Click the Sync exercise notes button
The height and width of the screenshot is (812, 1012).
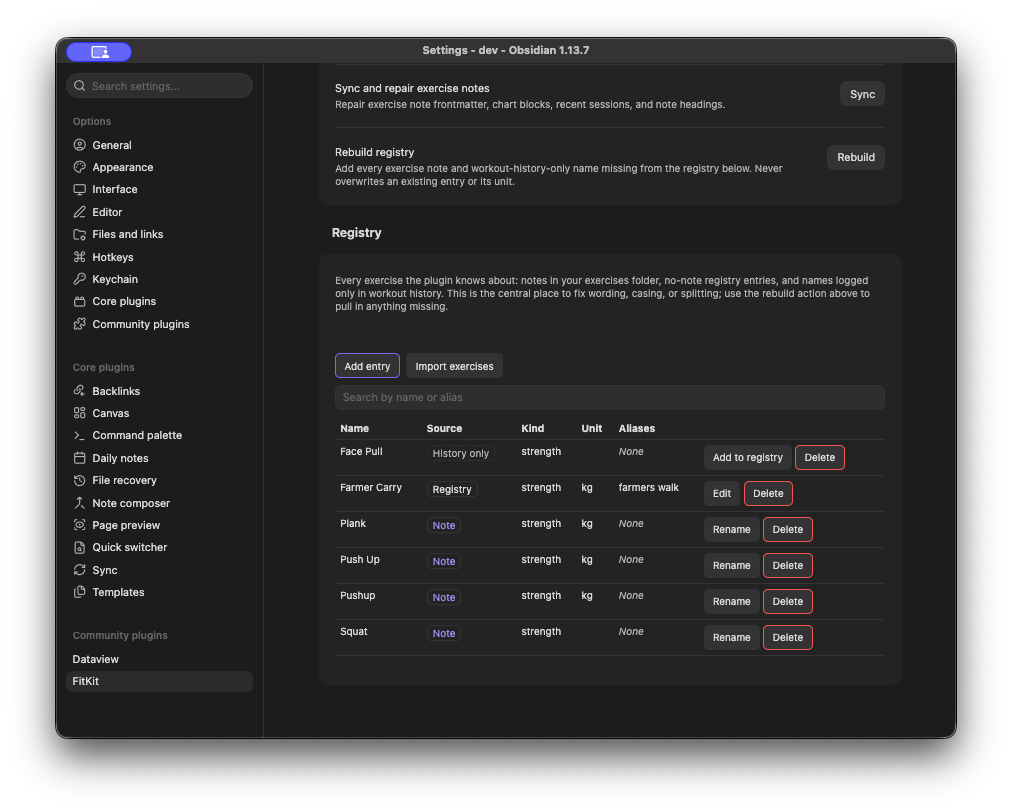(x=862, y=94)
